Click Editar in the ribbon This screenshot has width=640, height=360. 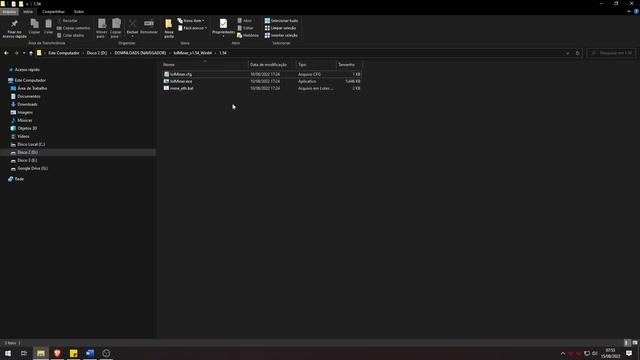[245, 28]
